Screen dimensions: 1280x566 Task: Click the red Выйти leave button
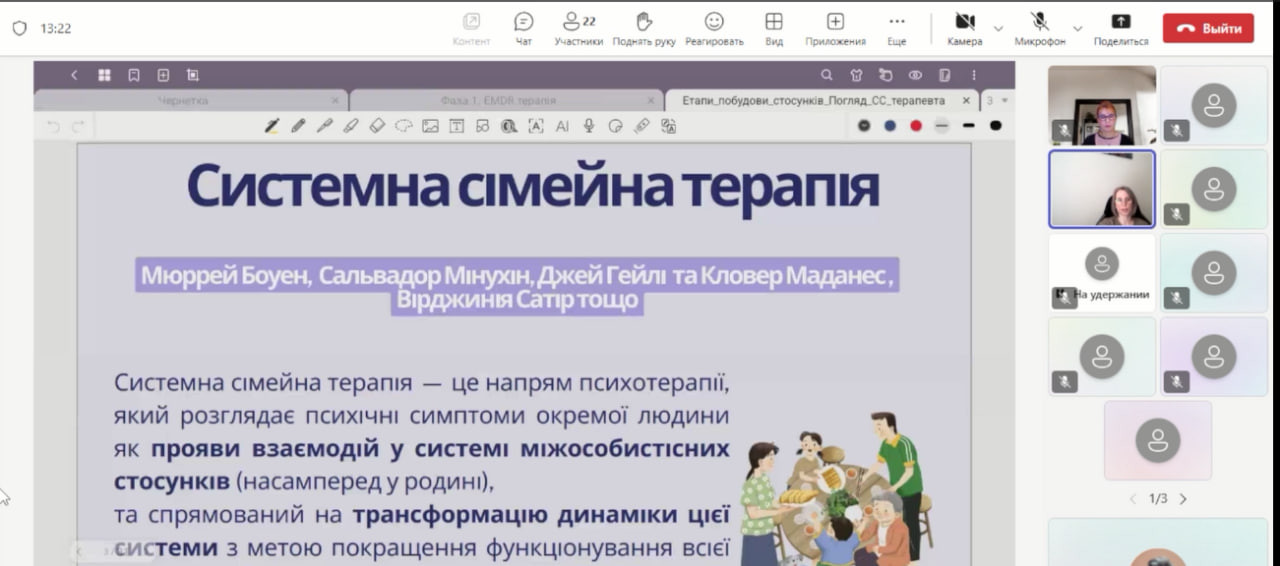pos(1207,28)
